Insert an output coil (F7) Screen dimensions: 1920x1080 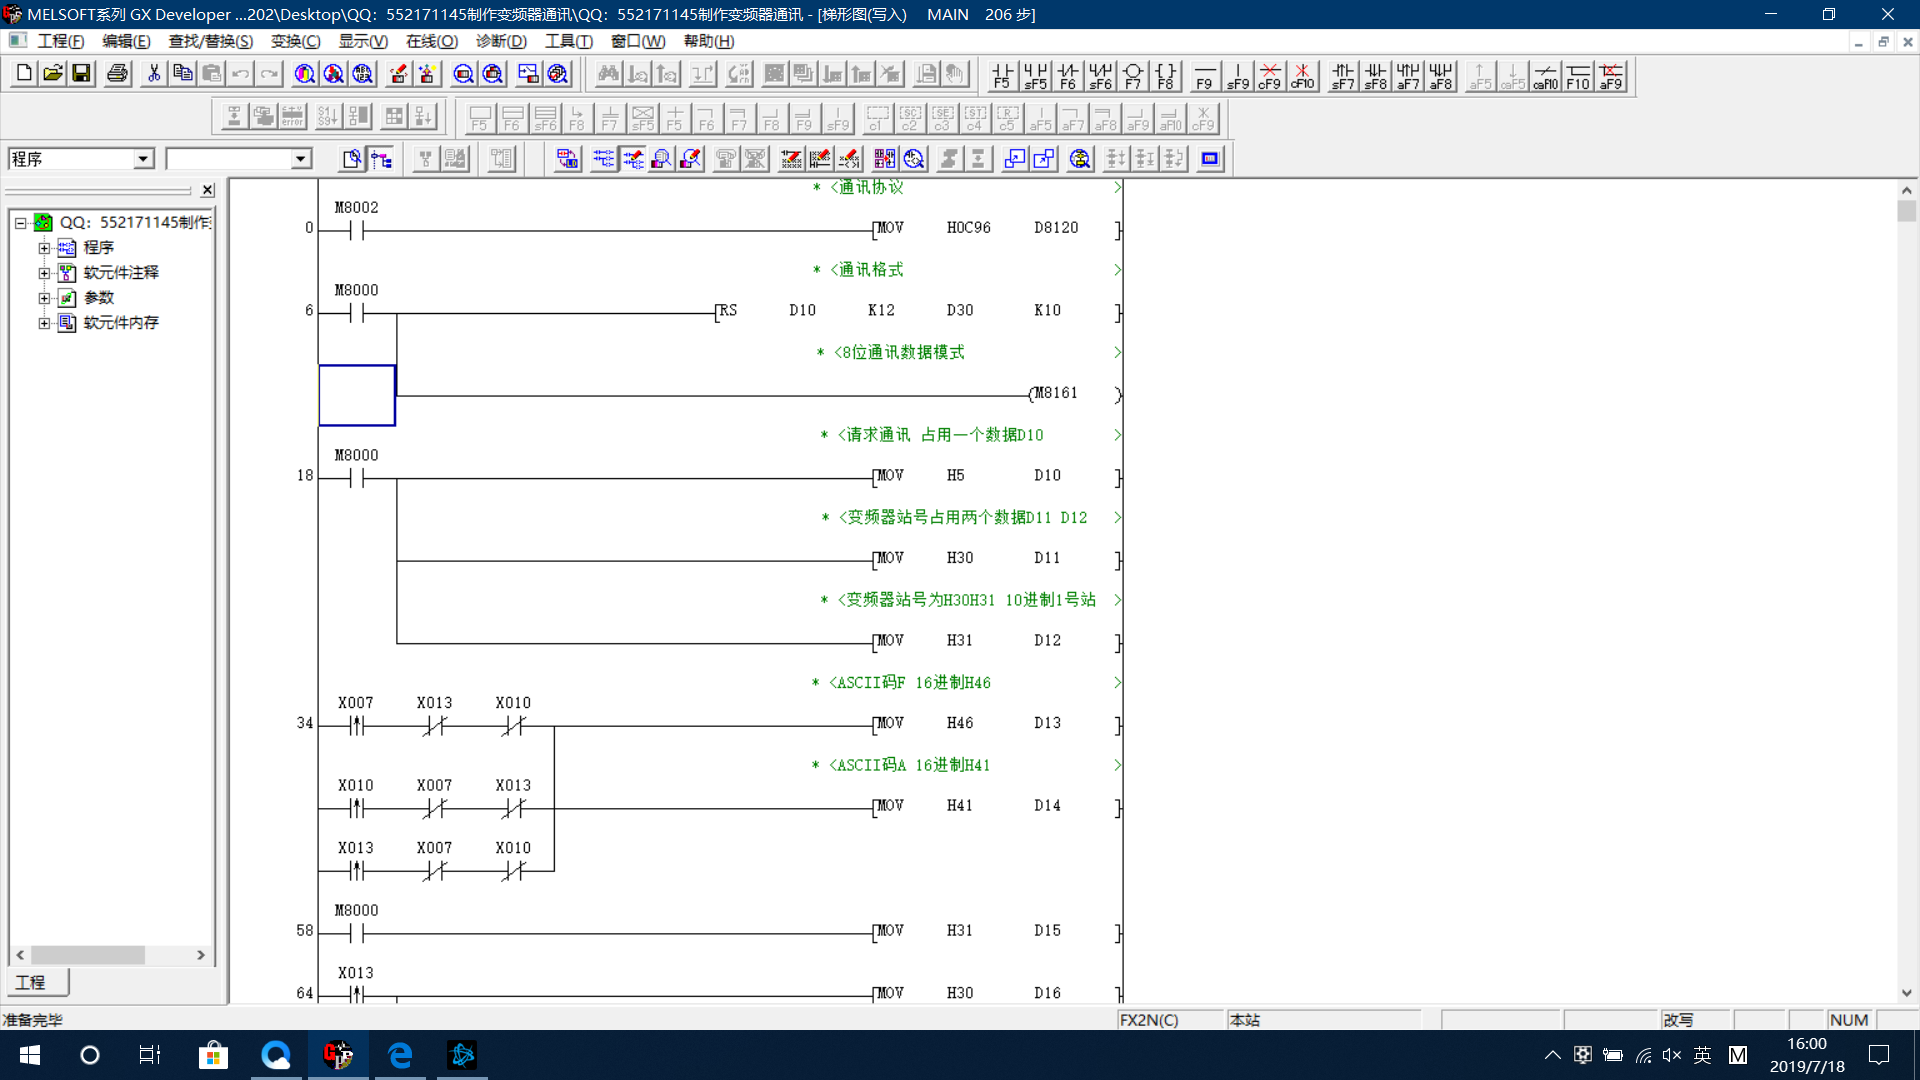[x=1132, y=76]
